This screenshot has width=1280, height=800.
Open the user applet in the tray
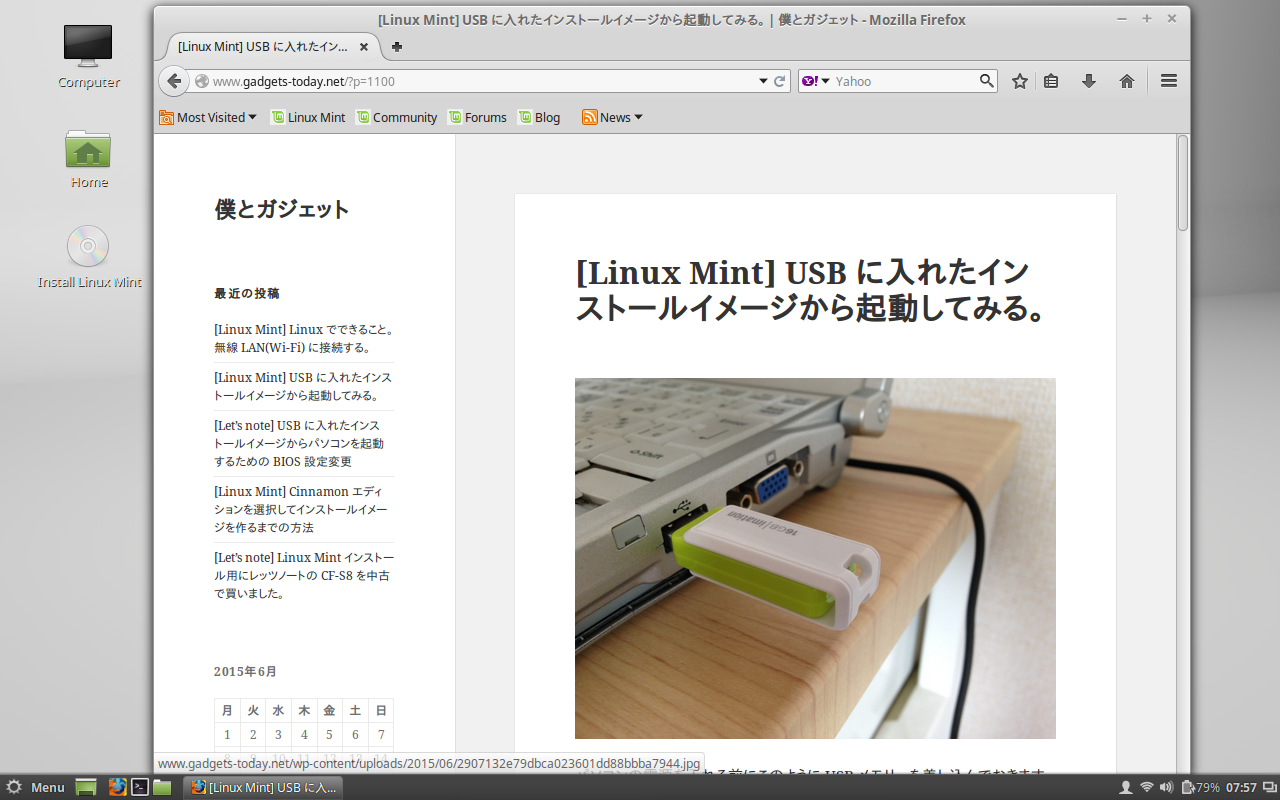click(x=1126, y=787)
